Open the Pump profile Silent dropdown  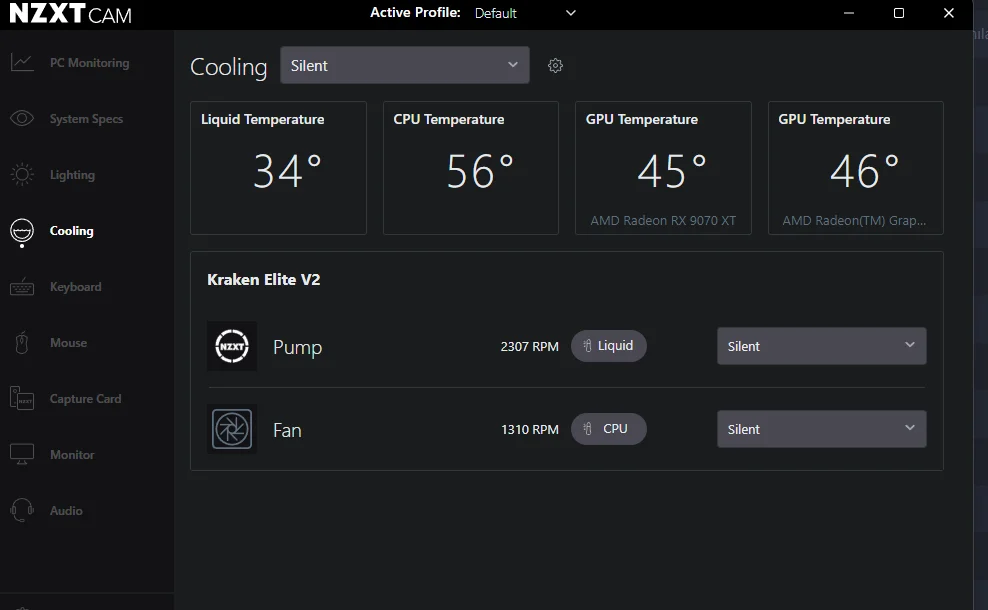click(x=822, y=346)
